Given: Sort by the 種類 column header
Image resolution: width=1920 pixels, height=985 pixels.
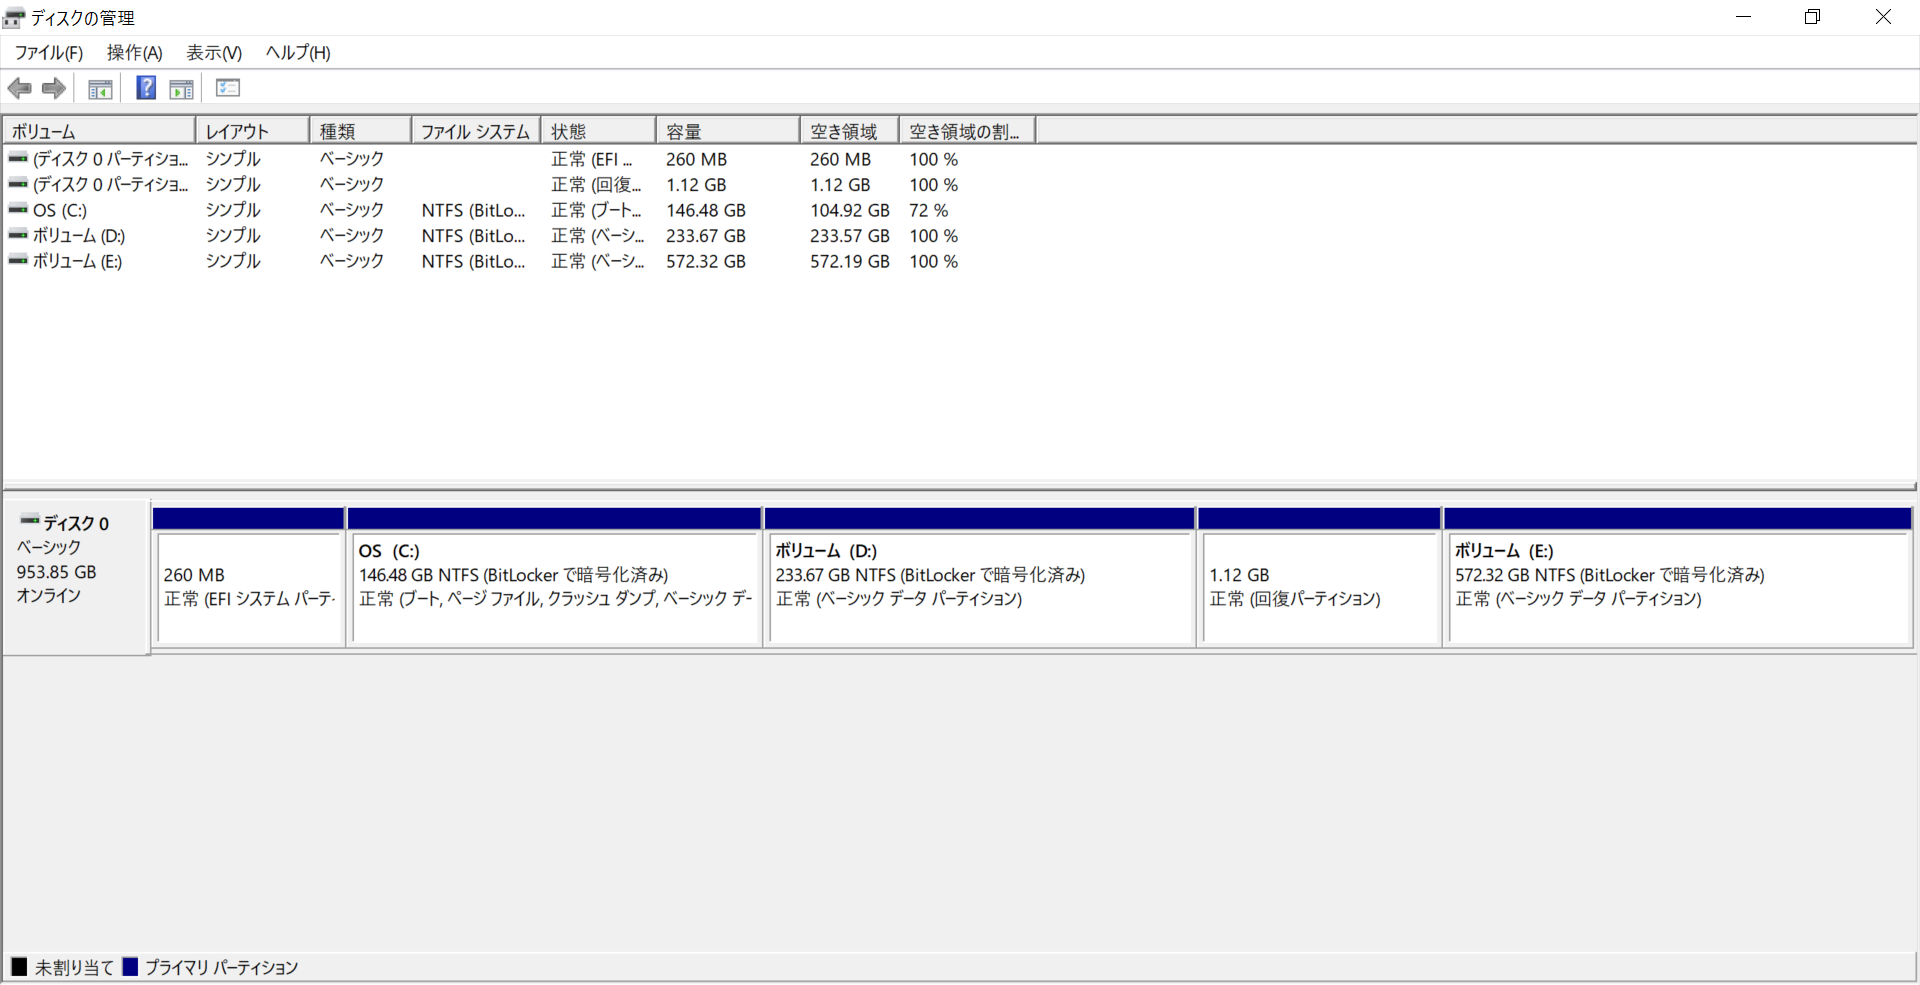Looking at the screenshot, I should coord(360,131).
